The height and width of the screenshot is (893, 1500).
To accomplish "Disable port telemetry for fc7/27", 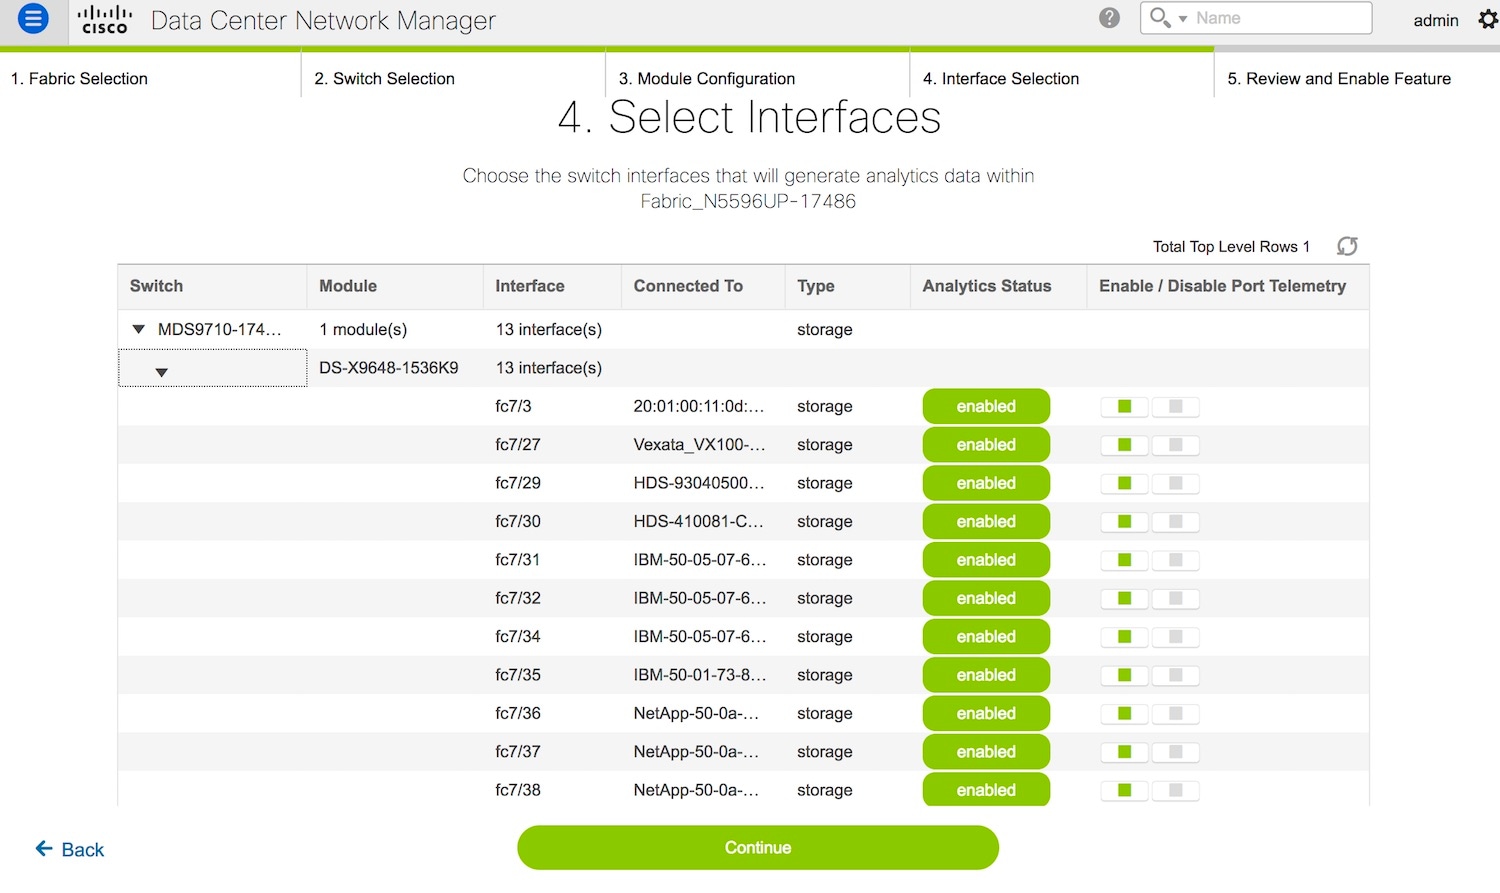I will point(1176,445).
